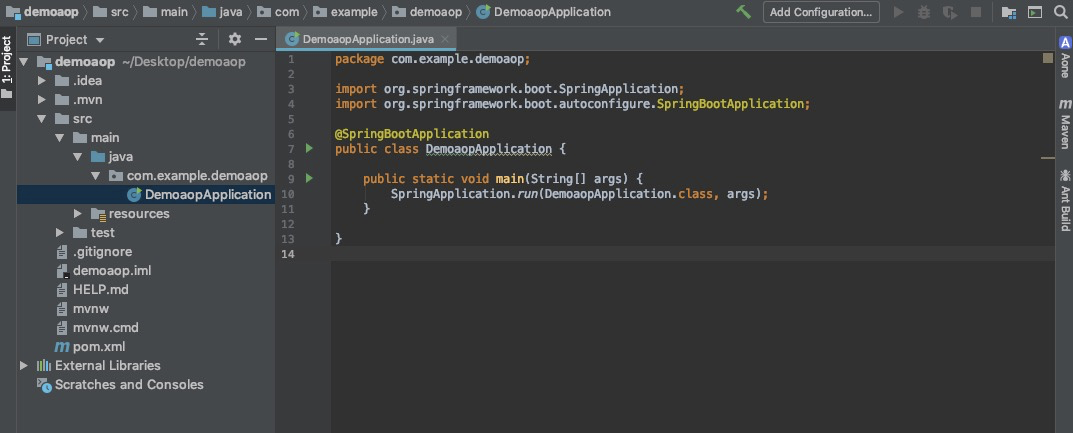
Task: Click gutter run icon beside main method
Action: 309,179
